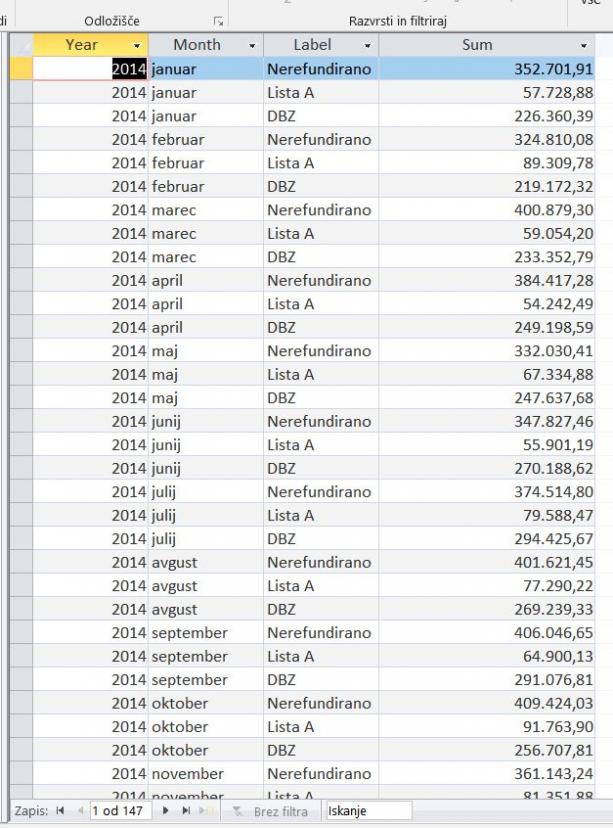Go to first record navigation button

click(x=62, y=811)
